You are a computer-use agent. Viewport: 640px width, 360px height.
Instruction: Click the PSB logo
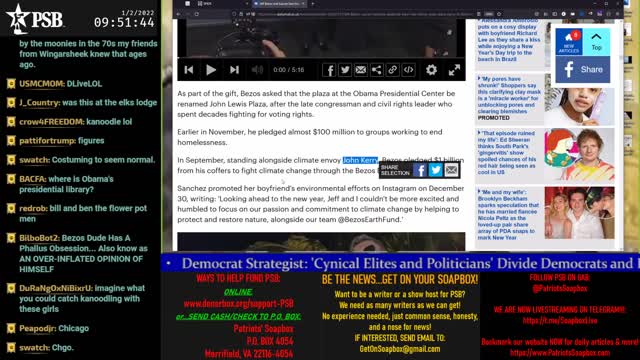pos(35,18)
